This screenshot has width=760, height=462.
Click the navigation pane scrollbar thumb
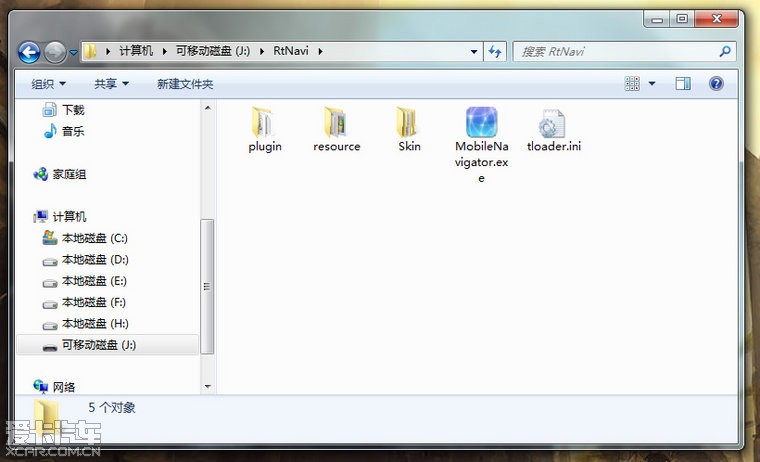(207, 287)
